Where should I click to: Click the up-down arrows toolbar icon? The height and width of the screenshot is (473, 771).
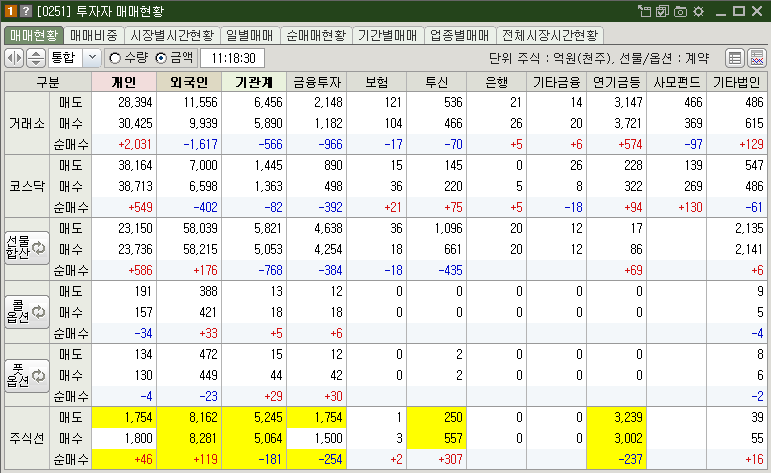click(36, 58)
